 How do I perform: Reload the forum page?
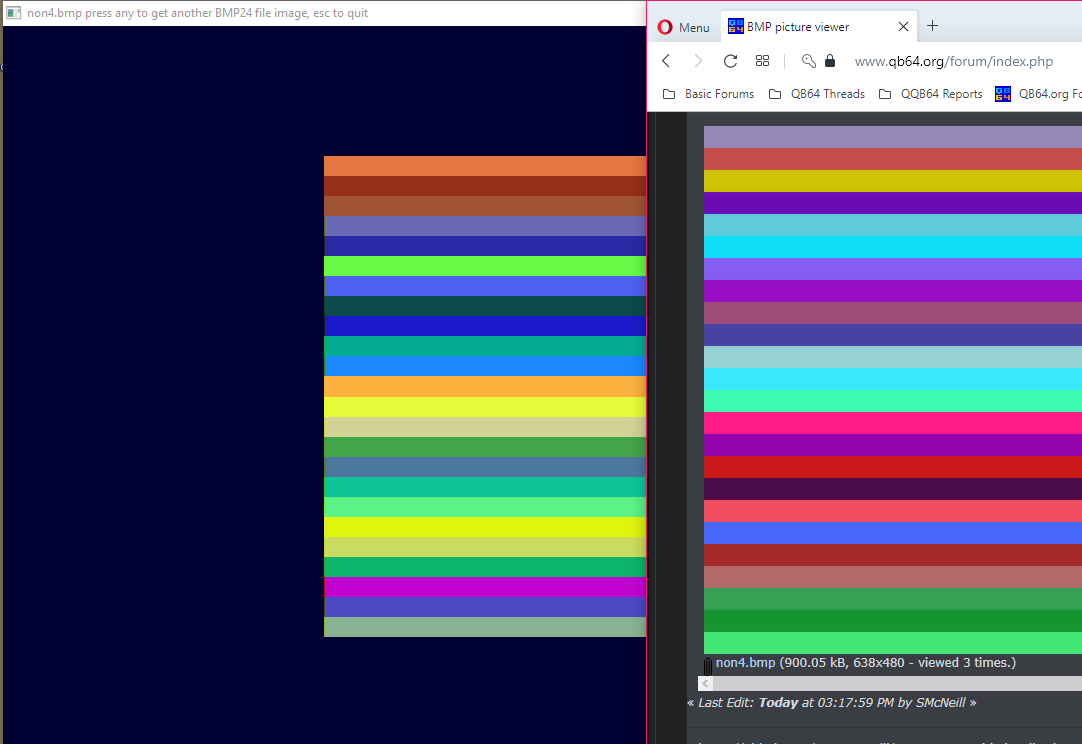[730, 61]
